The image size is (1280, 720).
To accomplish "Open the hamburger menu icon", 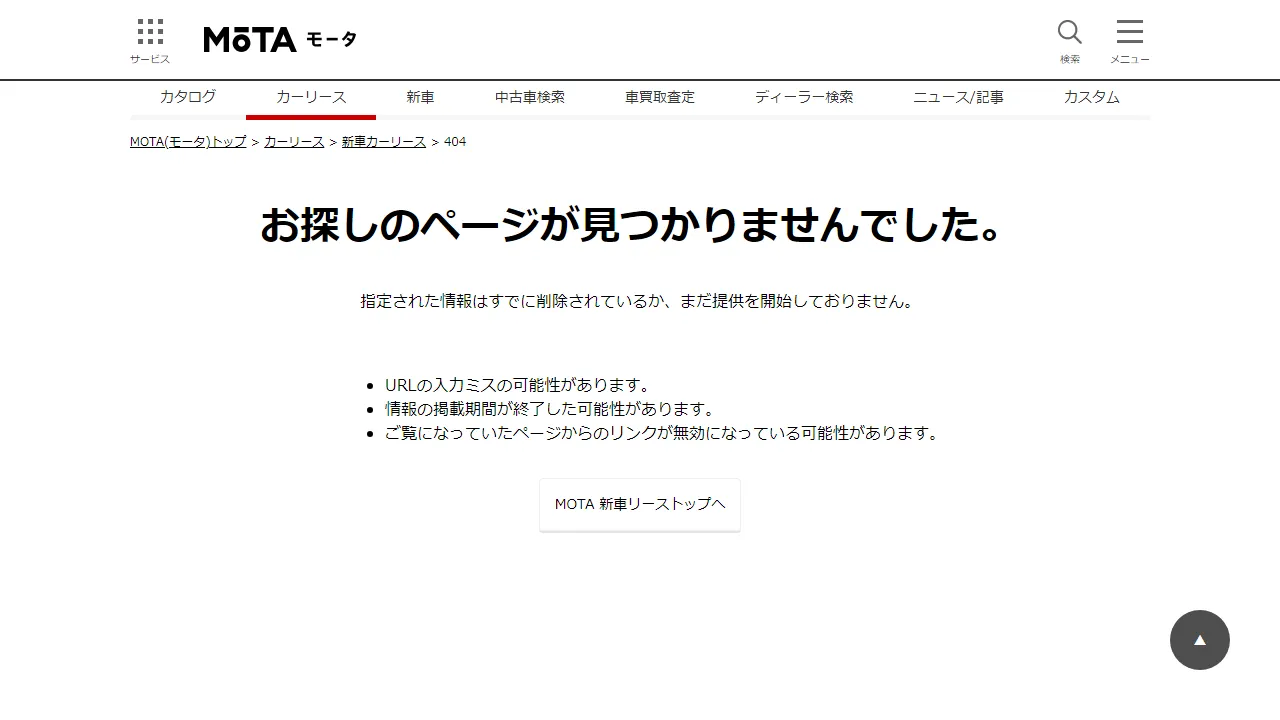I will click(x=1129, y=32).
